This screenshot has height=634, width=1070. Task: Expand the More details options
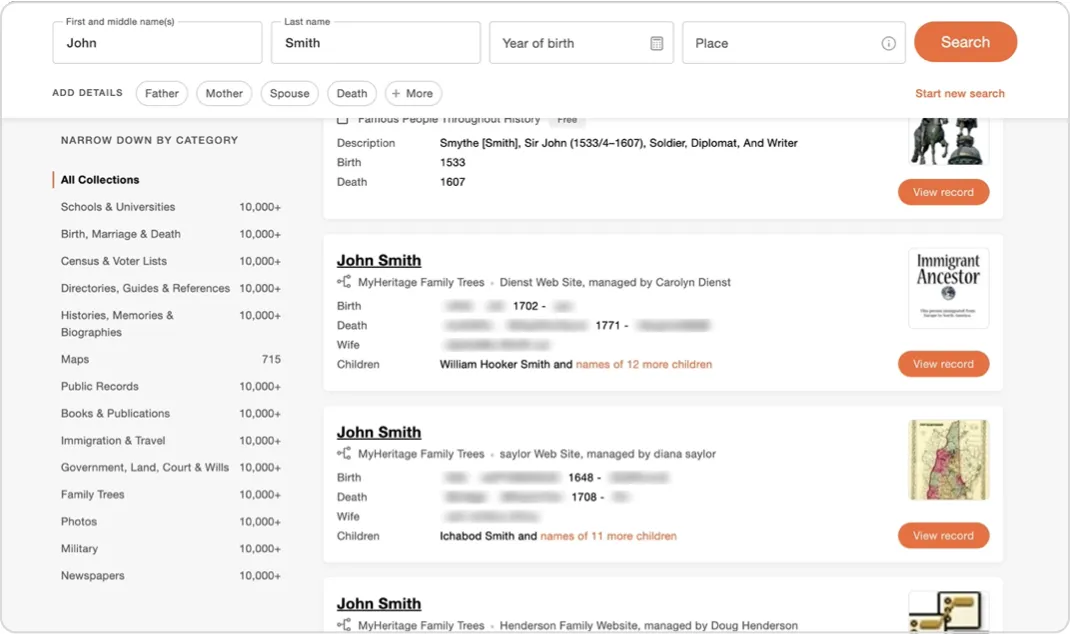pyautogui.click(x=413, y=93)
